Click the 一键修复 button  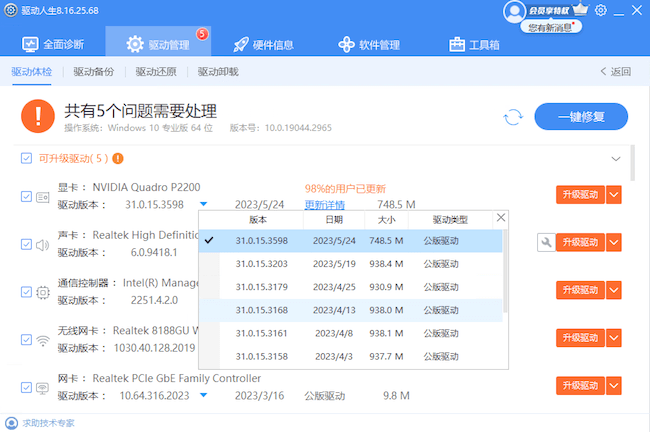[581, 116]
